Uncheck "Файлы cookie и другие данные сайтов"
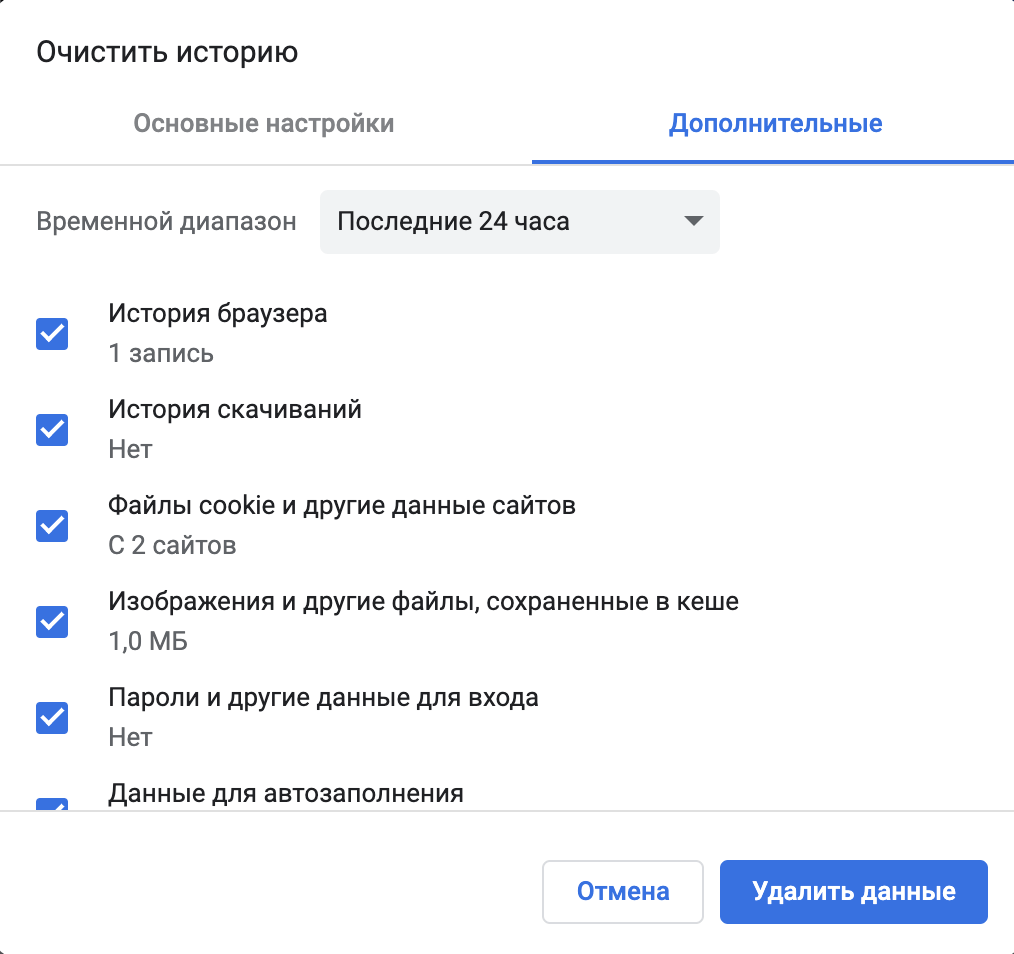The height and width of the screenshot is (954, 1014). (x=51, y=525)
